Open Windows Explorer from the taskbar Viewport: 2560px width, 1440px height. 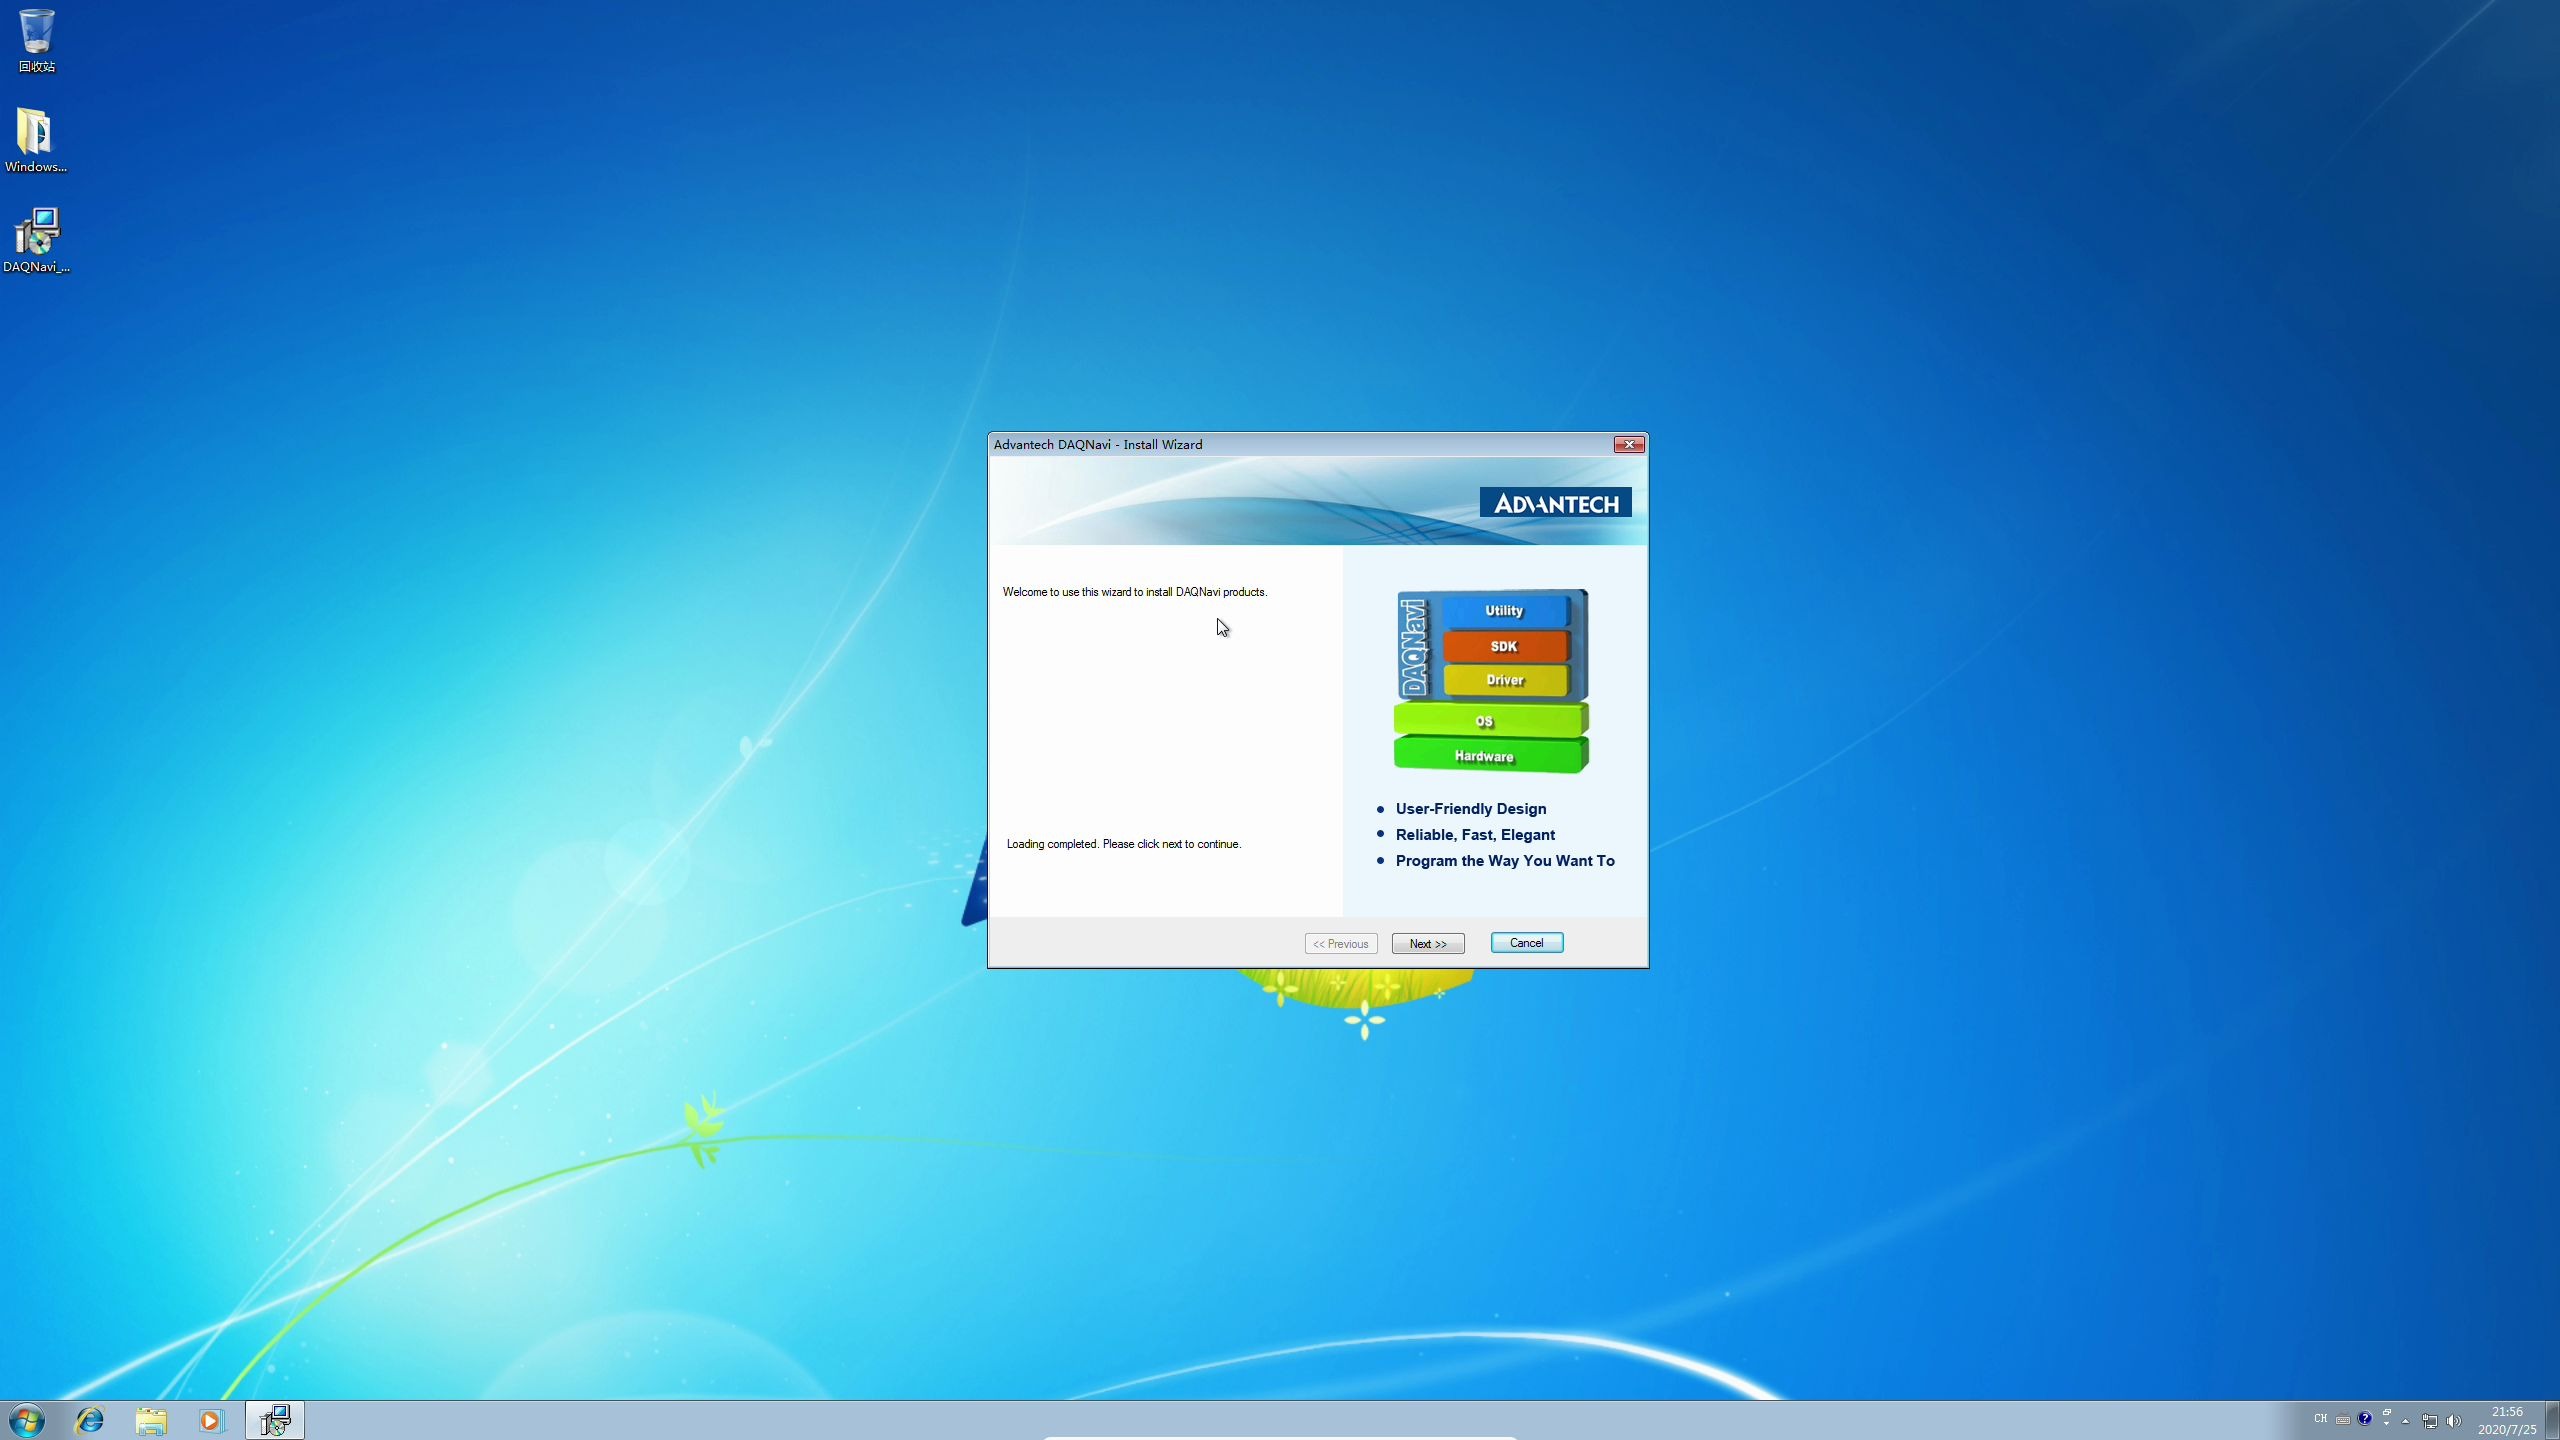(x=151, y=1419)
